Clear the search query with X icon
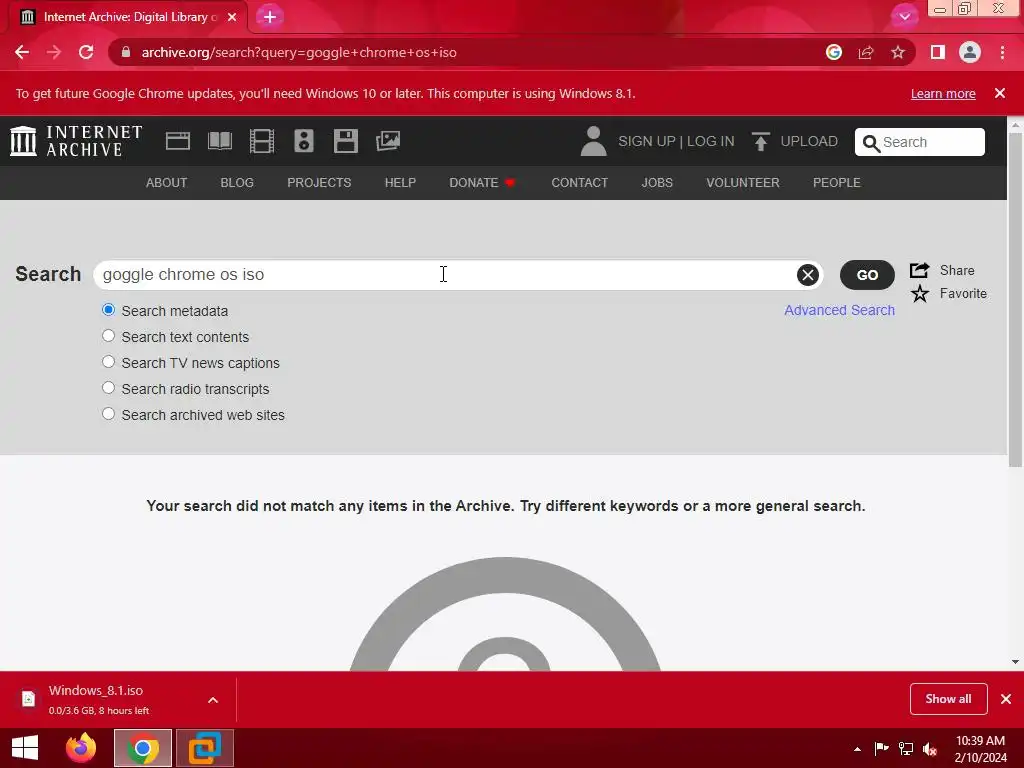 [x=808, y=275]
